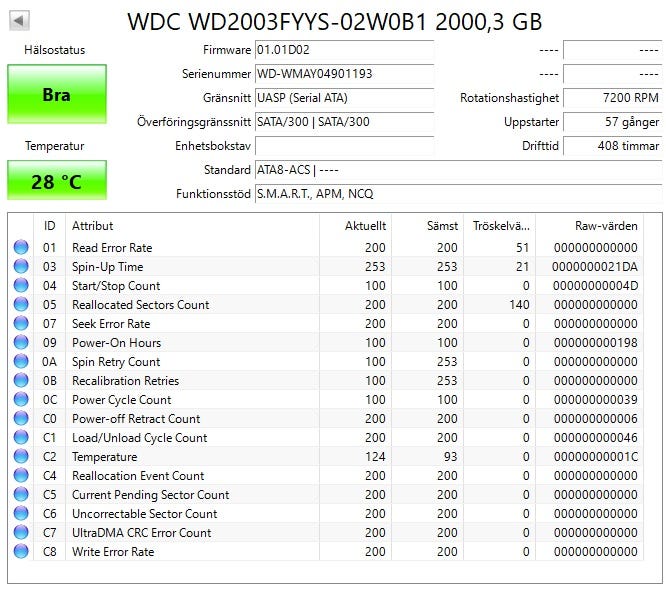666x589 pixels.
Task: Select the Reallocated Sectors Count attribute name
Action: (141, 304)
